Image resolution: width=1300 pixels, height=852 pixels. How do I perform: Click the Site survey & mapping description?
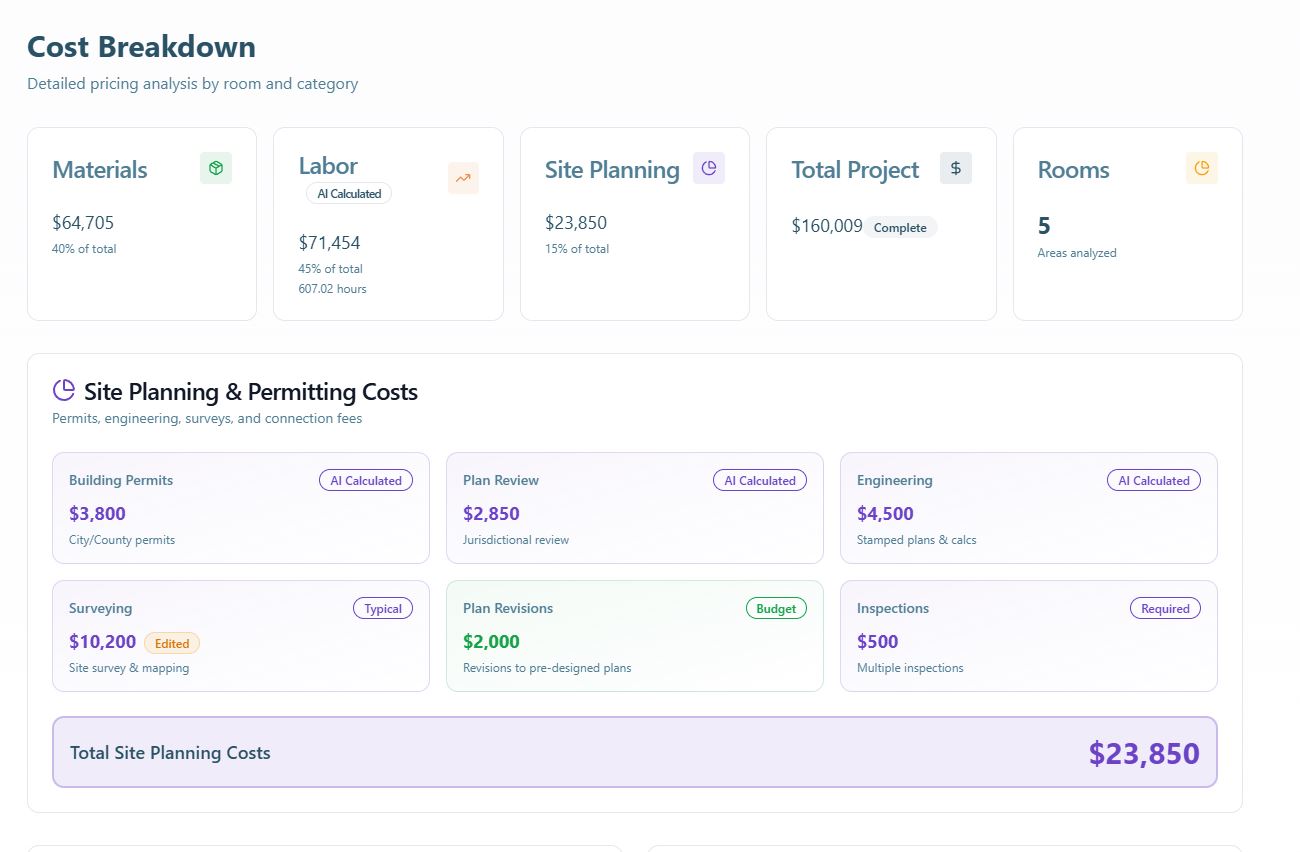(x=129, y=668)
